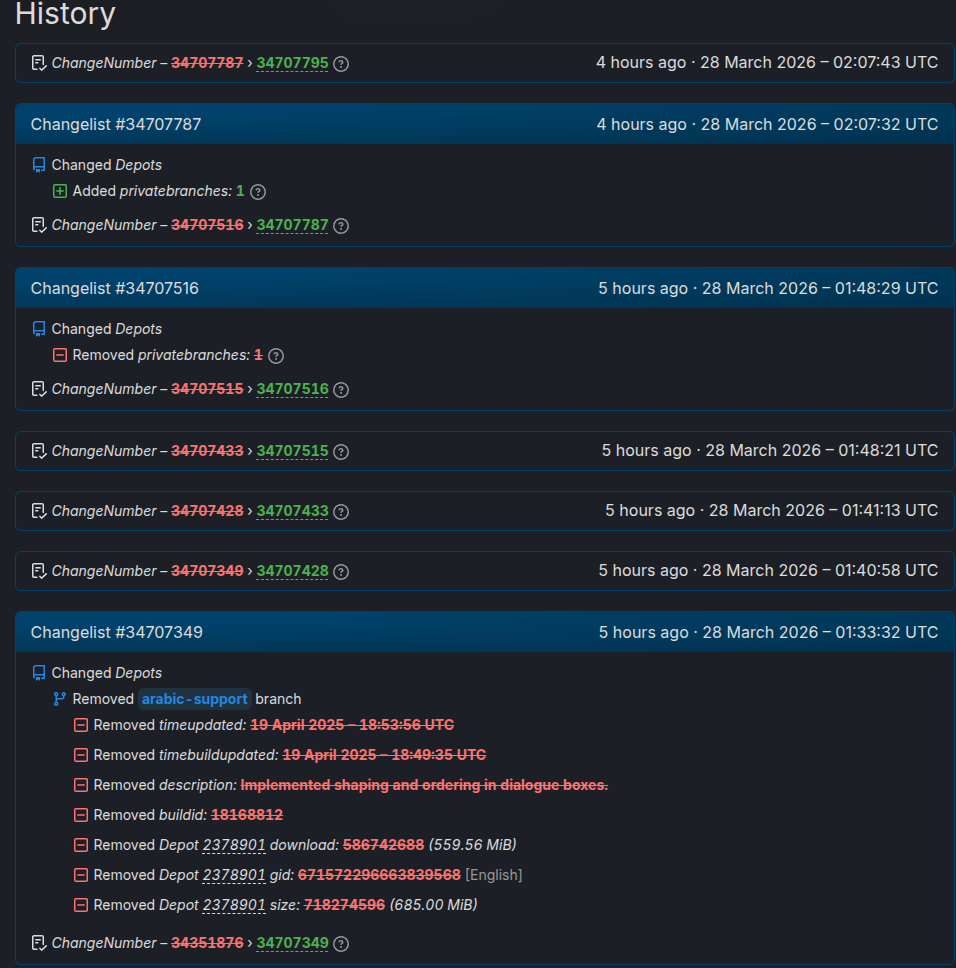Click Added privatebranches value 1

(240, 191)
